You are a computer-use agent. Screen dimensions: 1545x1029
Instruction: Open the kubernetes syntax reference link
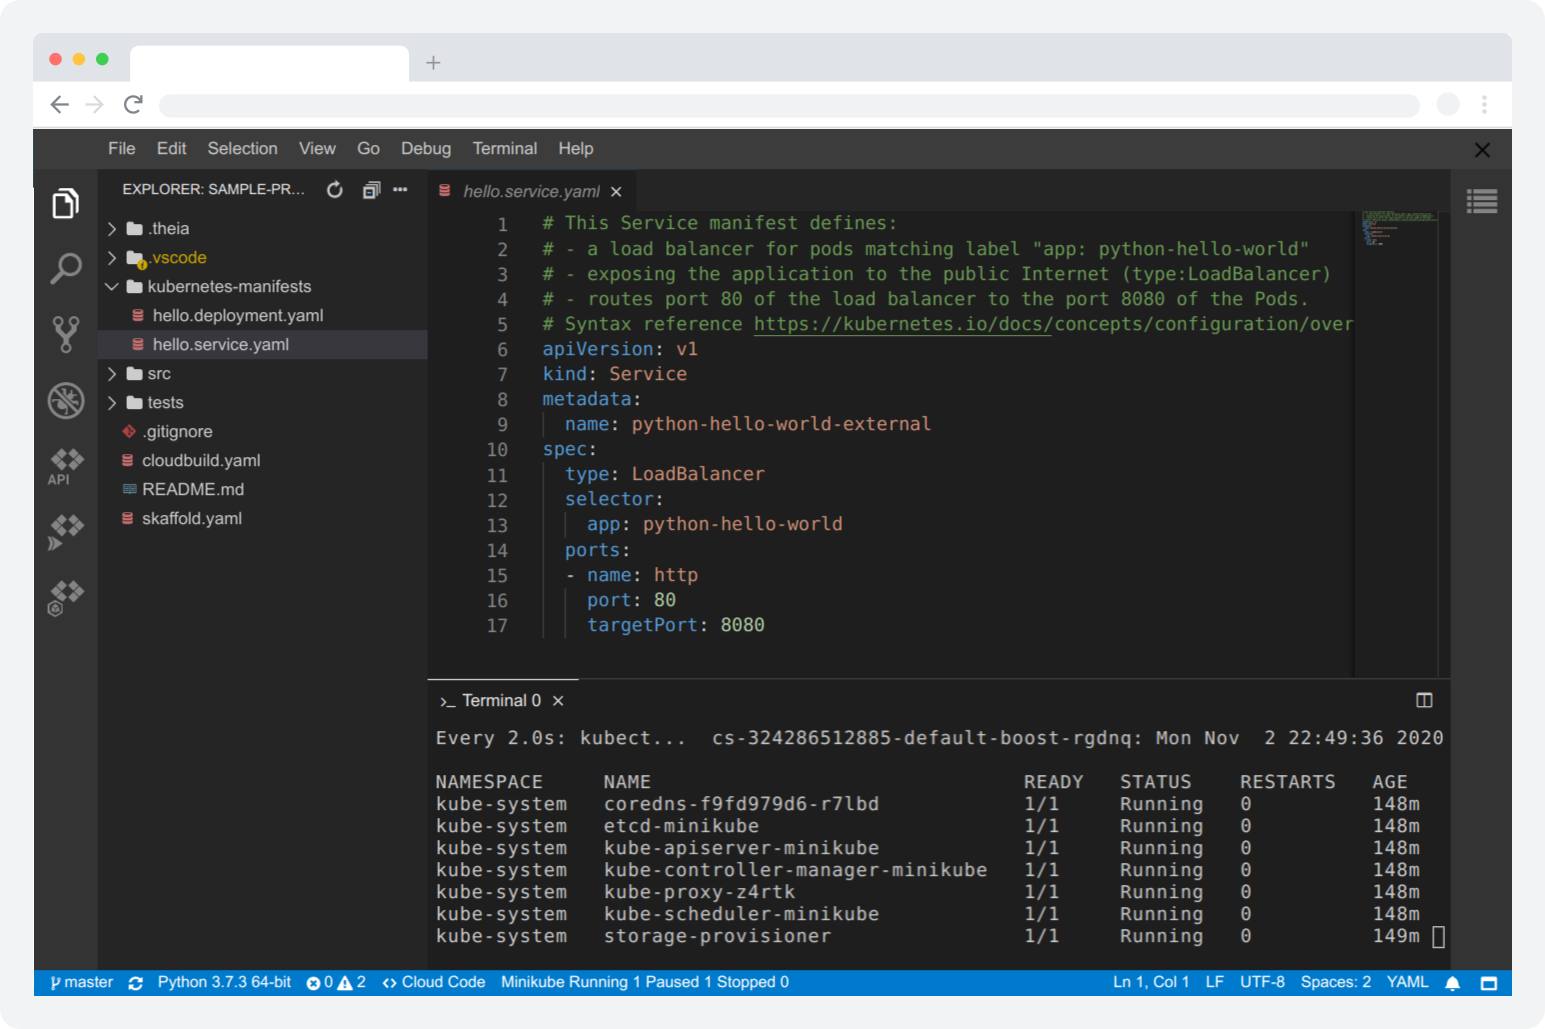click(900, 323)
